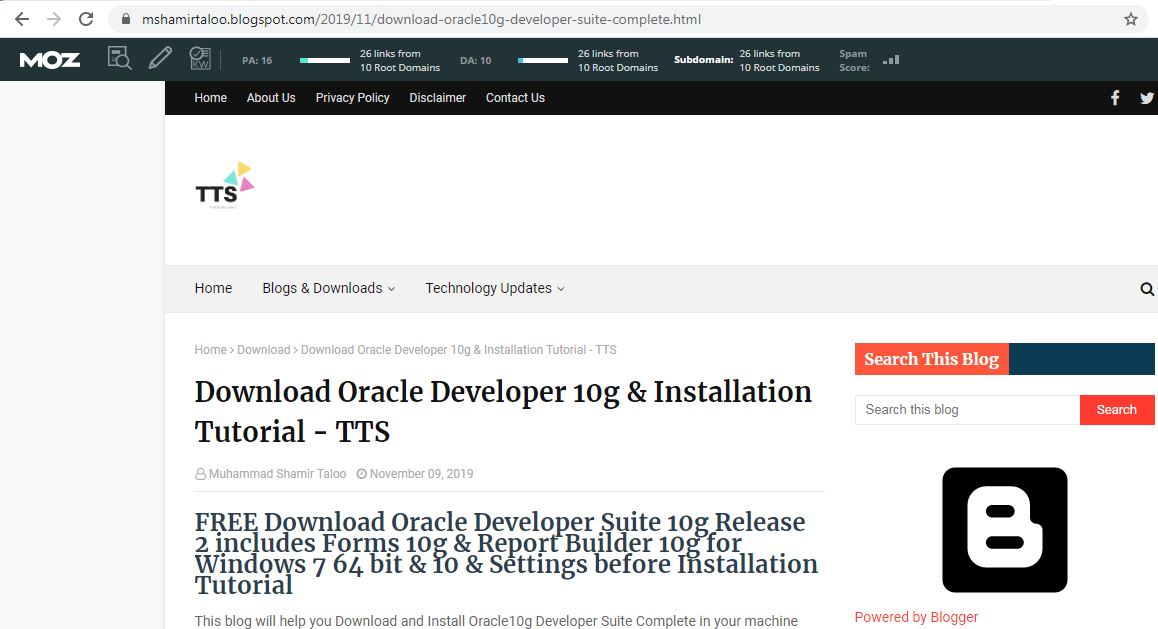Click the Twitter icon in top bar
Screen dimensions: 1158x629
pos(1146,98)
